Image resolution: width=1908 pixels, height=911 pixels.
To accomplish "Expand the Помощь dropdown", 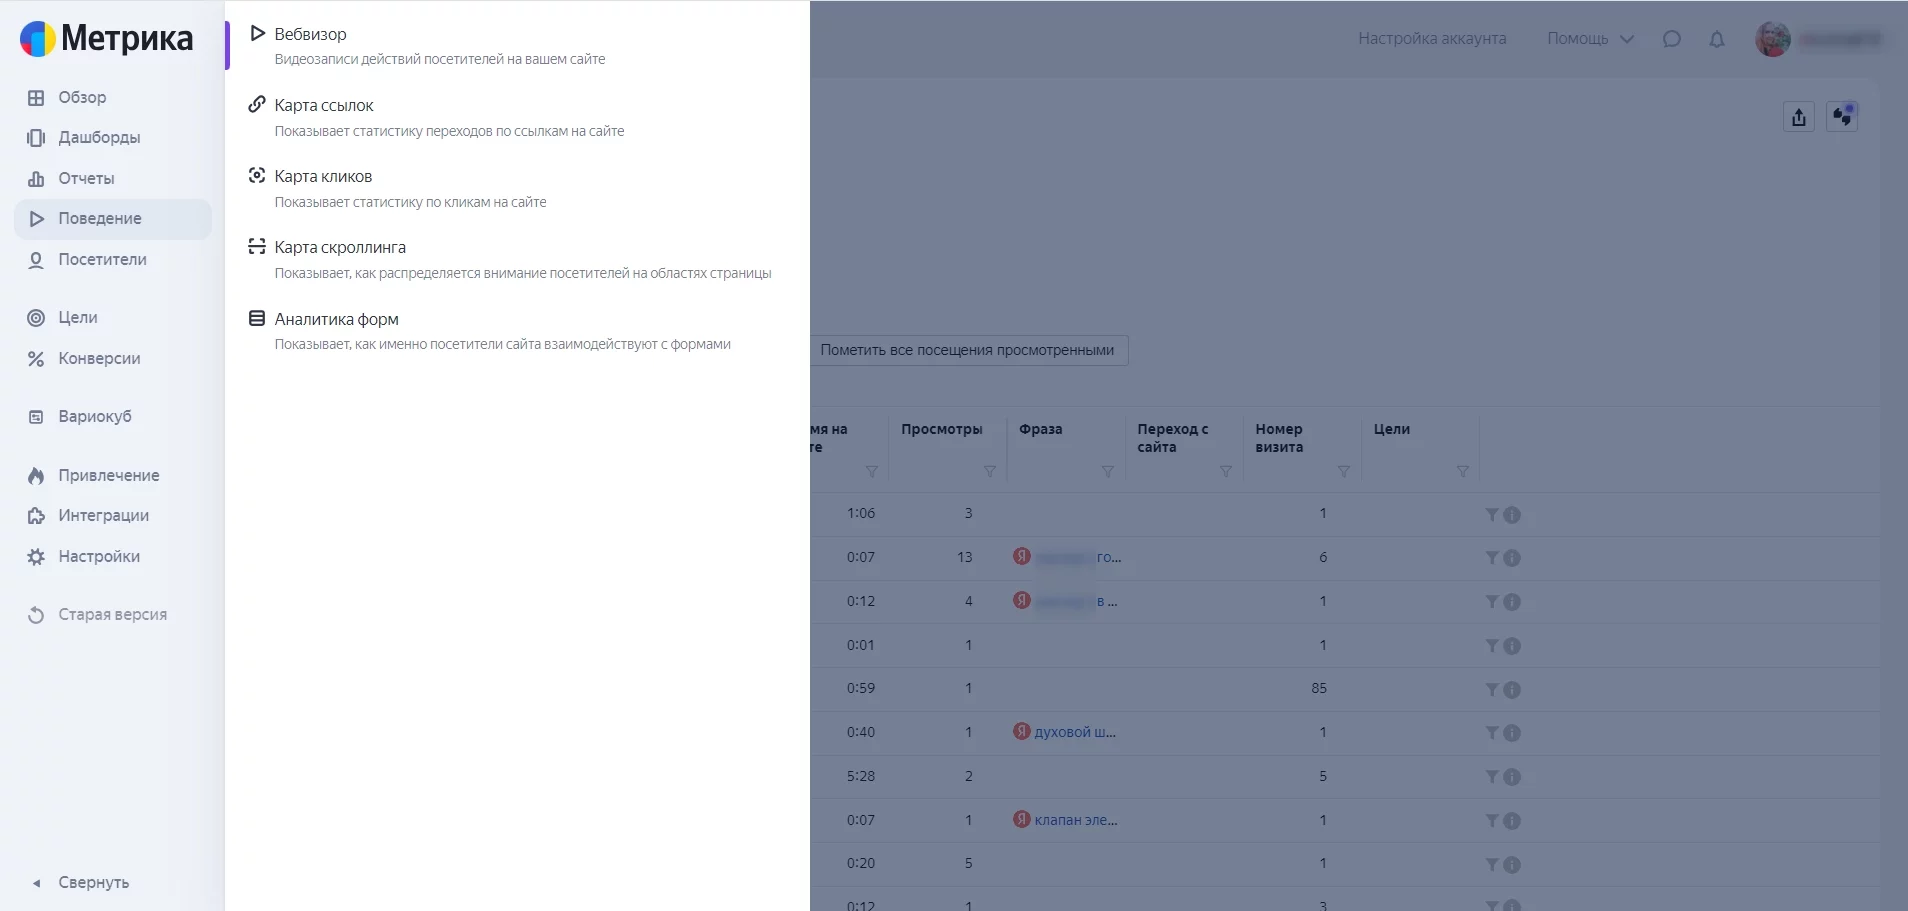I will point(1590,38).
